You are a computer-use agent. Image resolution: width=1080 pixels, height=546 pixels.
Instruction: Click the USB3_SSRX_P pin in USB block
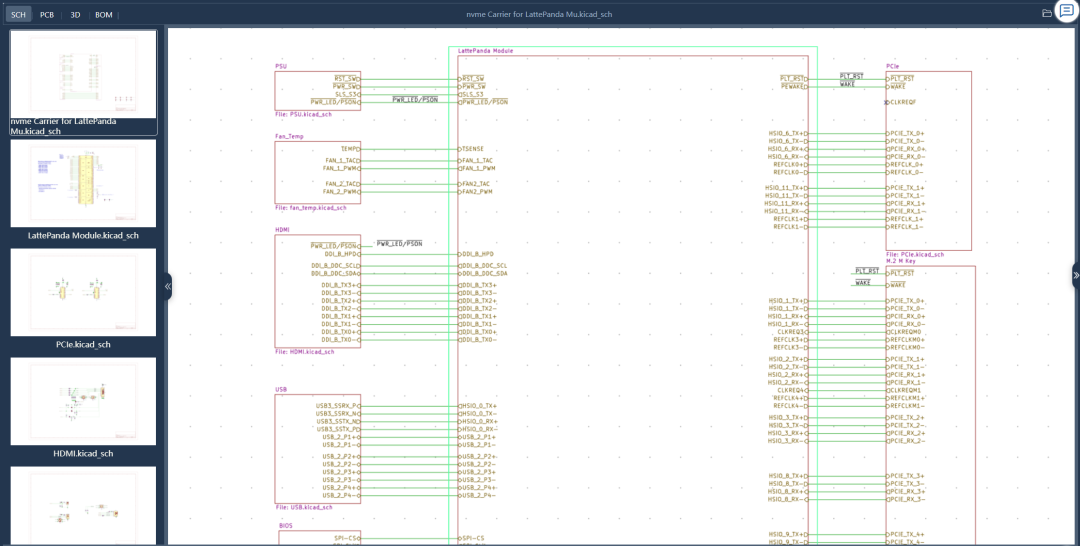click(x=338, y=406)
